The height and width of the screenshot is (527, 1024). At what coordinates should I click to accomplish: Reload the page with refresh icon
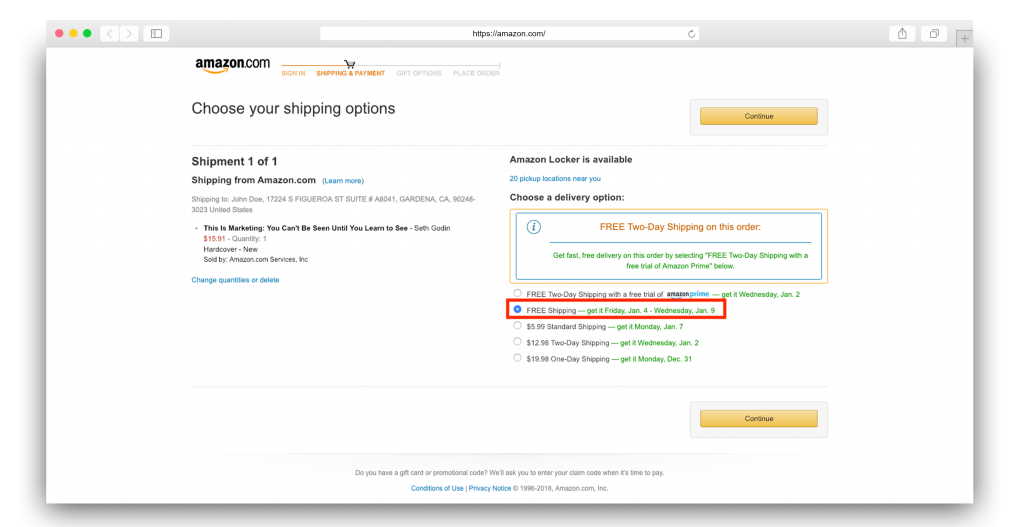click(691, 34)
